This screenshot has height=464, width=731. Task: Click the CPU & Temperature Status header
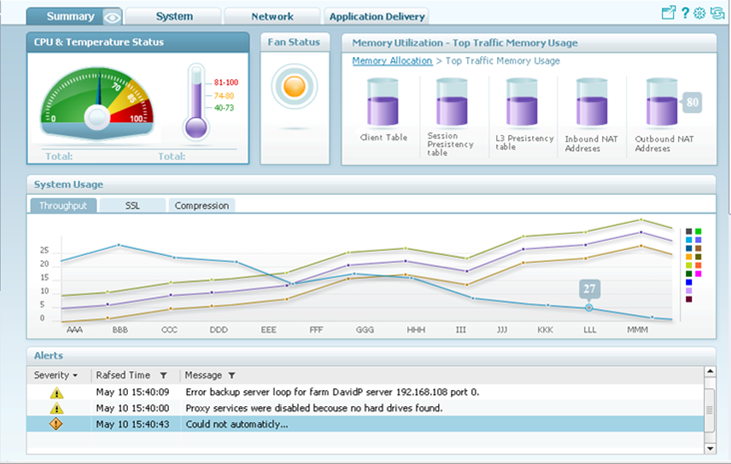click(138, 42)
